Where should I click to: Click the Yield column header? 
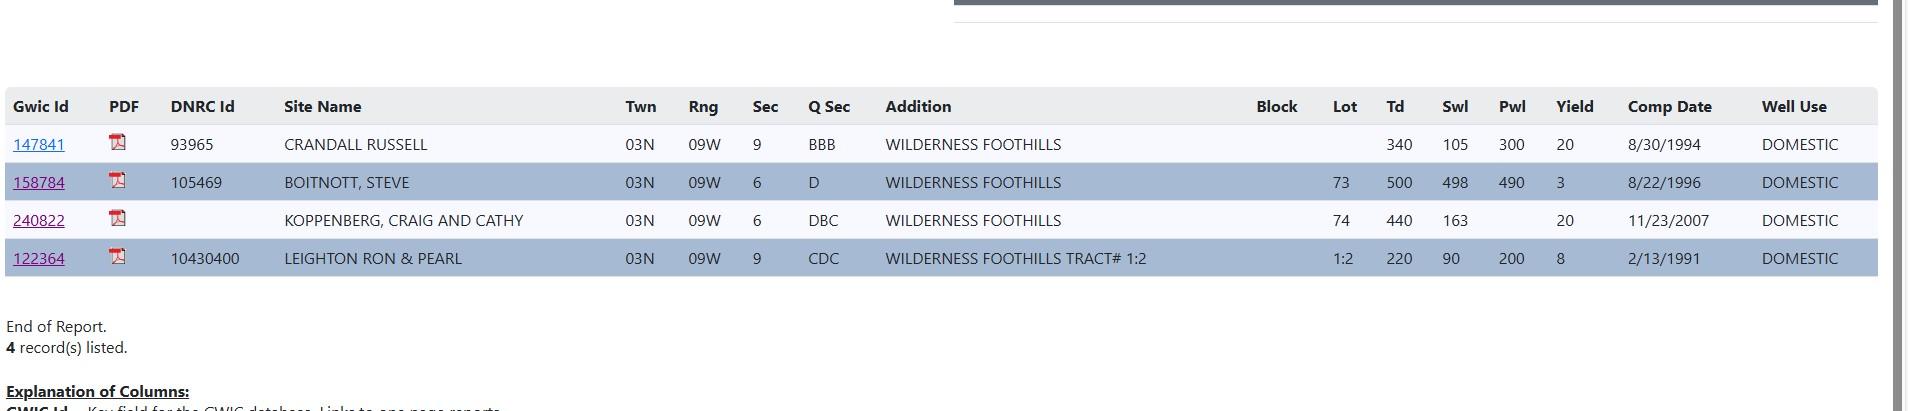(x=1574, y=107)
